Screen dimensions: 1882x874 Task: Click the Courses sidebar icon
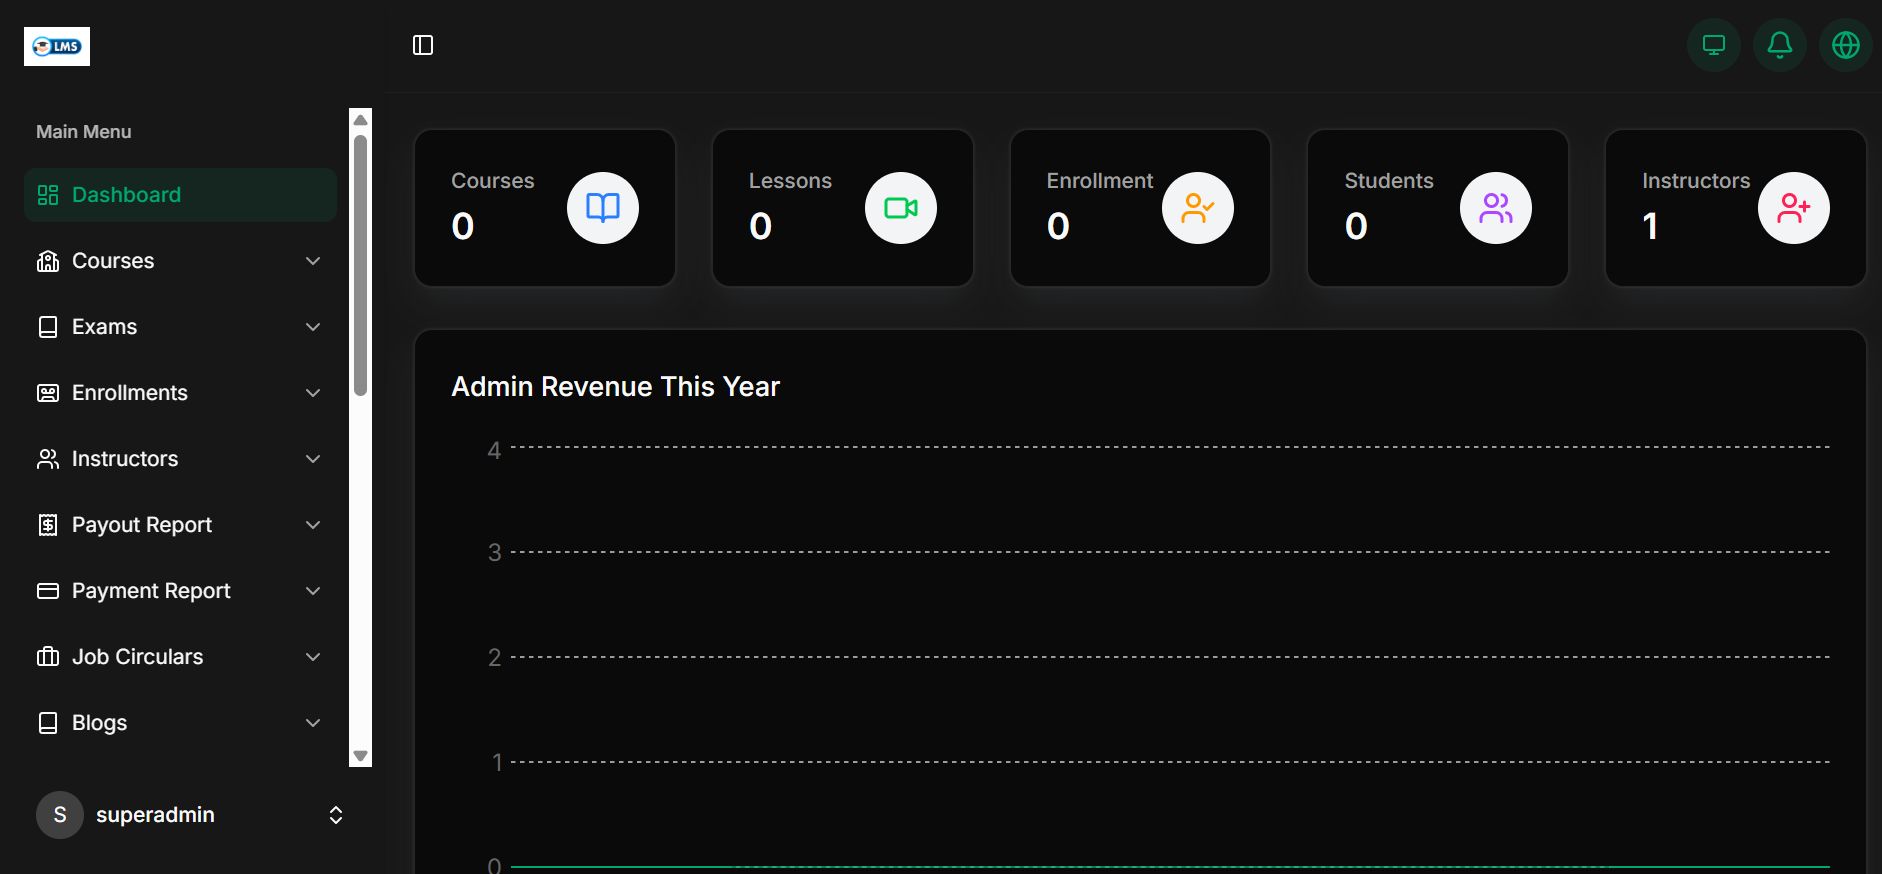pyautogui.click(x=48, y=261)
